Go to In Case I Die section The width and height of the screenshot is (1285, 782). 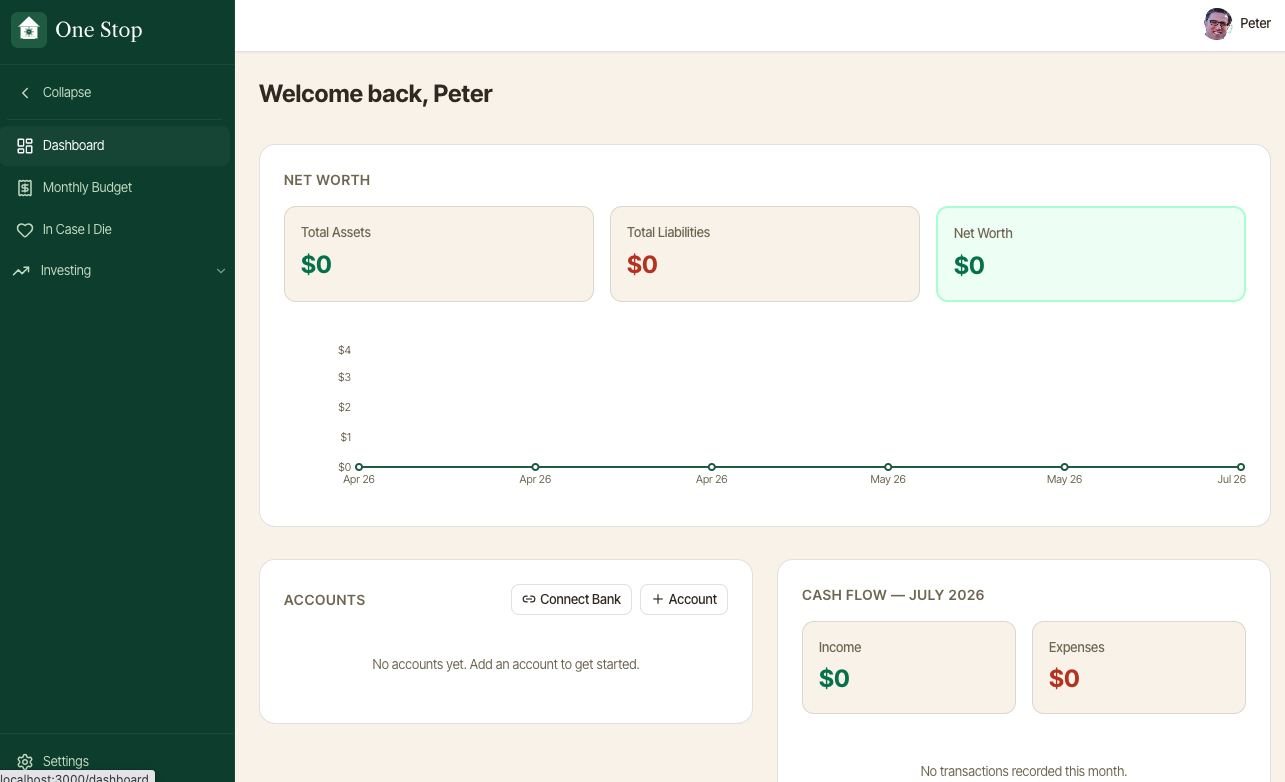click(x=115, y=230)
